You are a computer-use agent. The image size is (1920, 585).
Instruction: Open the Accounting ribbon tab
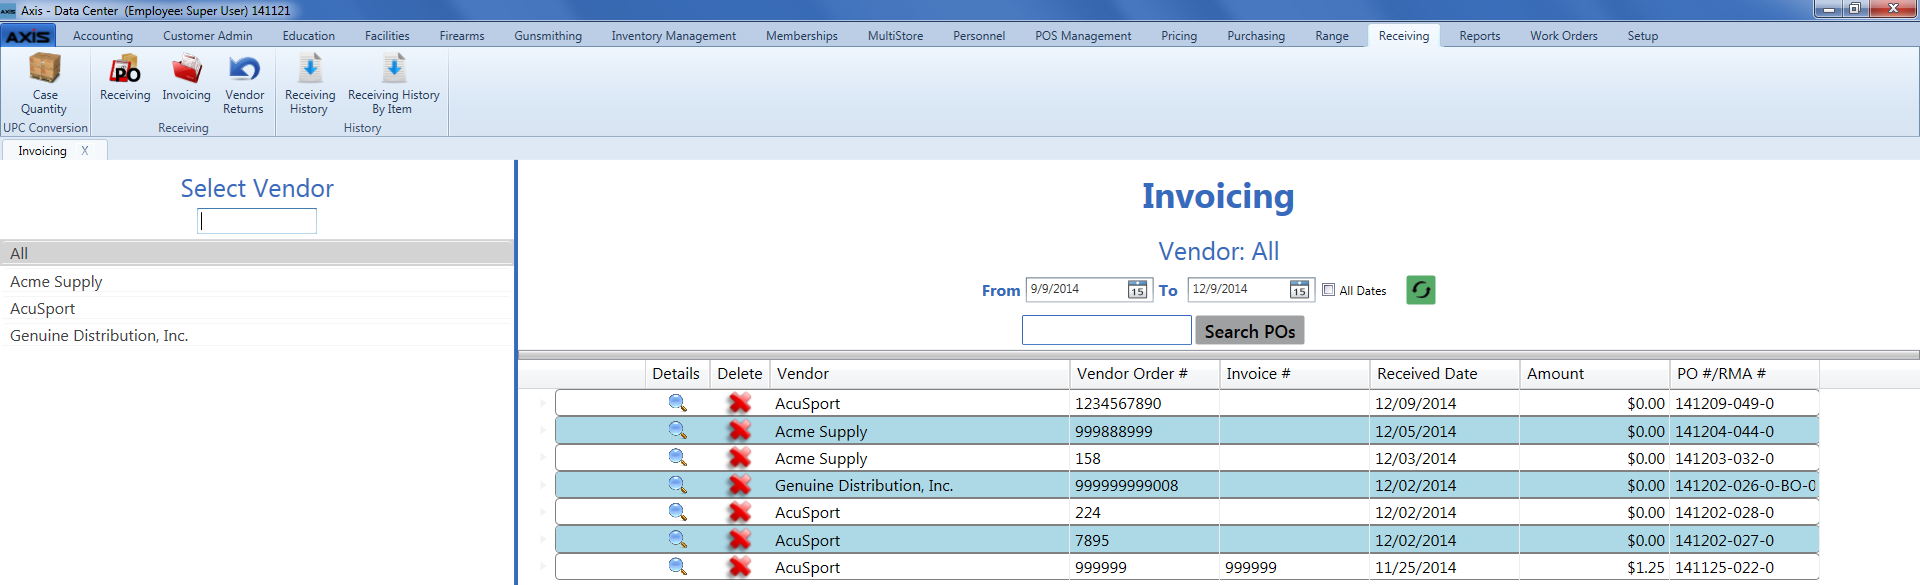pos(103,36)
